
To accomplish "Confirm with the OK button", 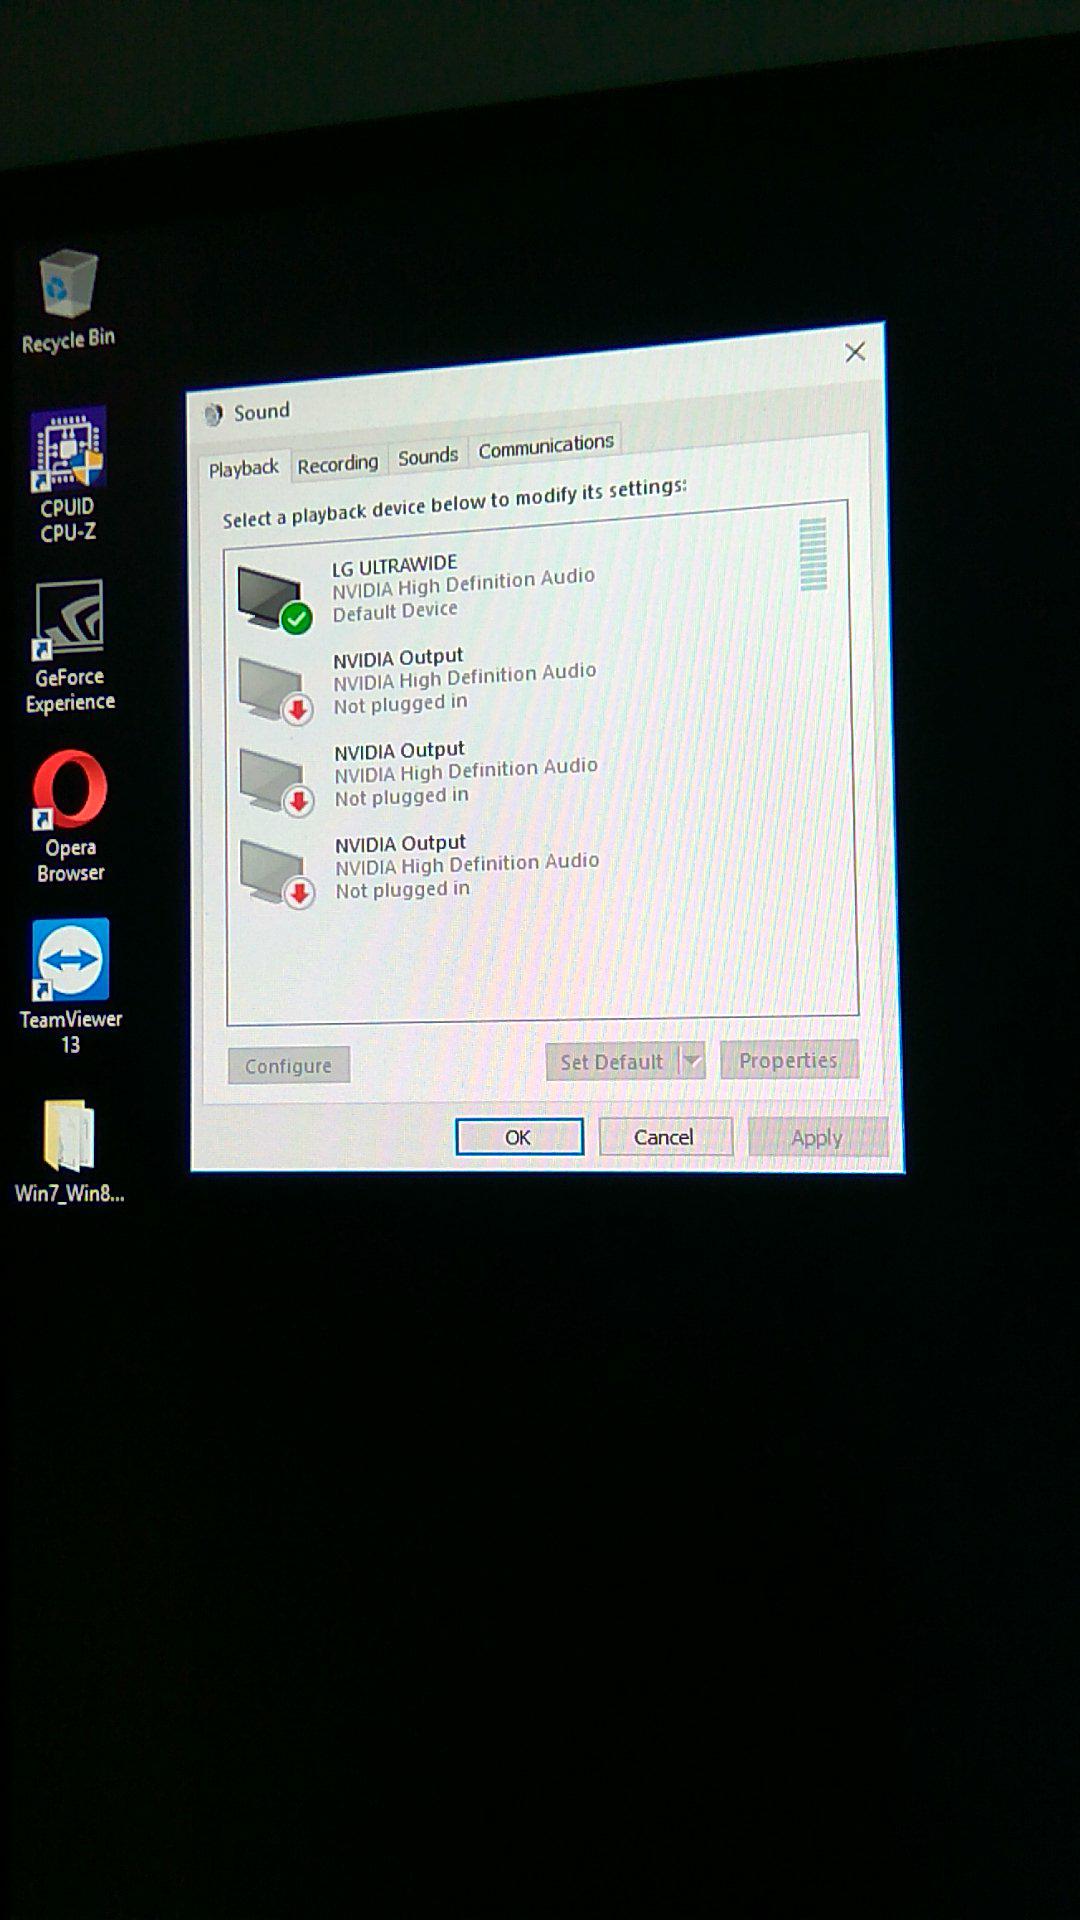I will 519,1137.
